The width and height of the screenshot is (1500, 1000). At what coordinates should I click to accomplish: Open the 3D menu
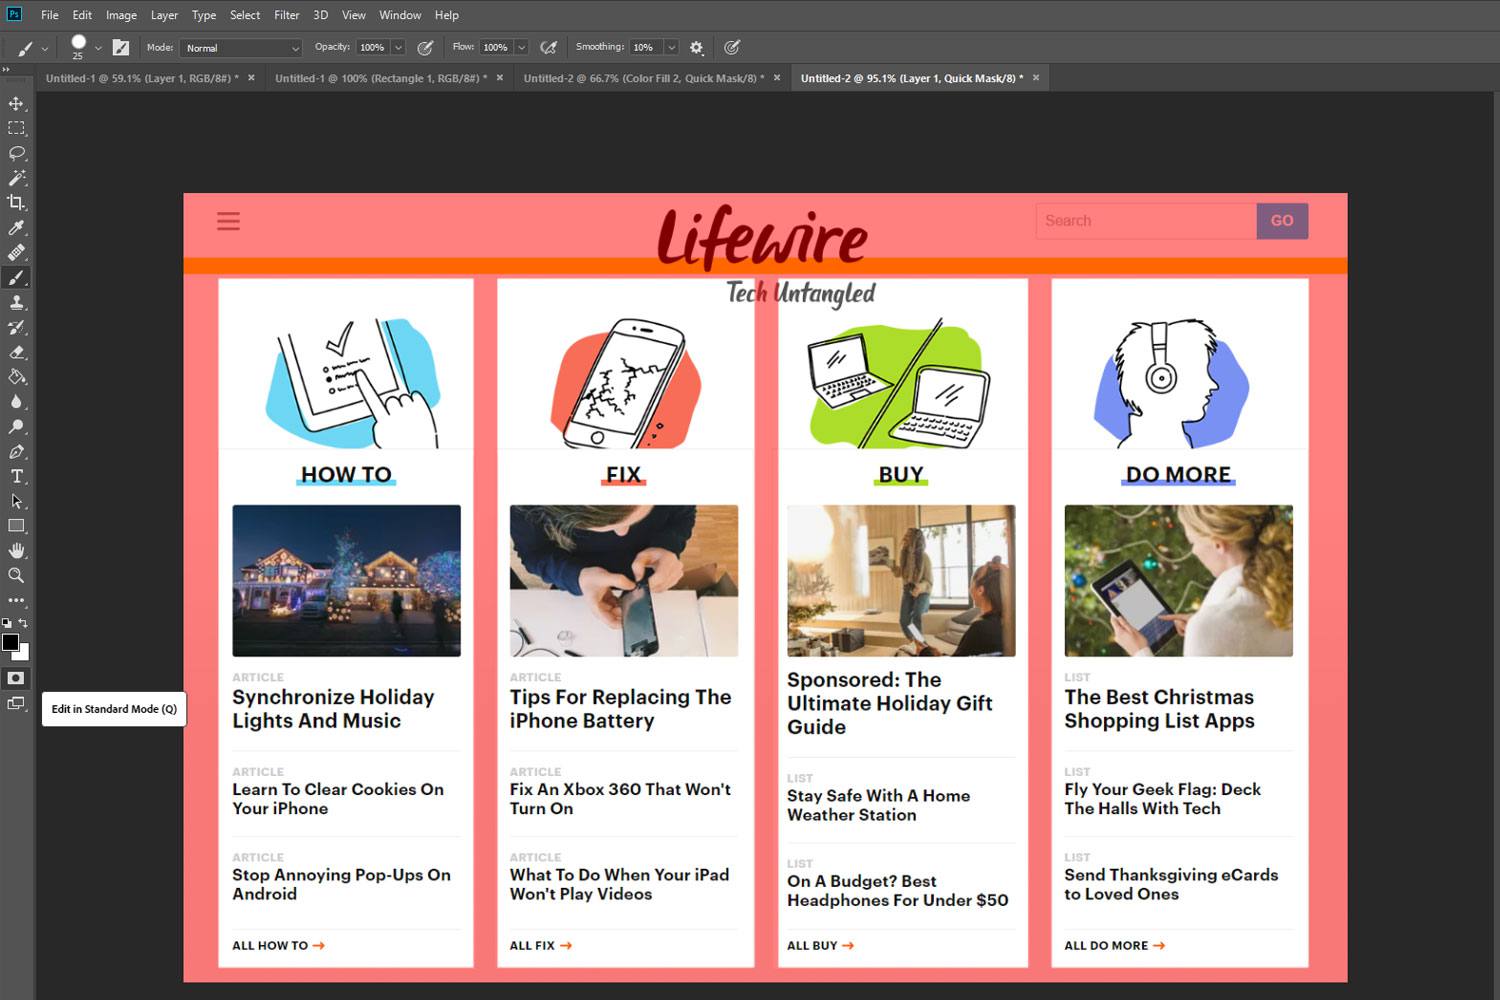tap(320, 15)
